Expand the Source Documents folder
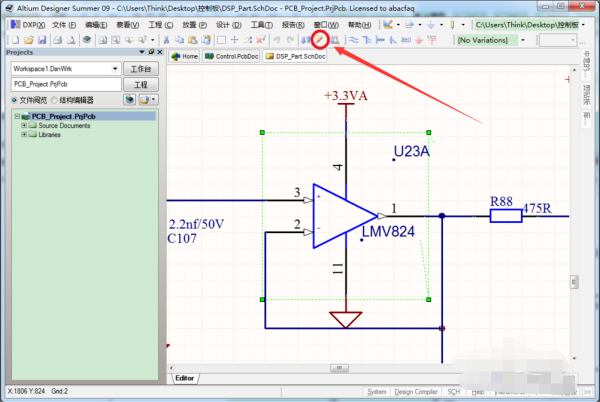 click(24, 125)
